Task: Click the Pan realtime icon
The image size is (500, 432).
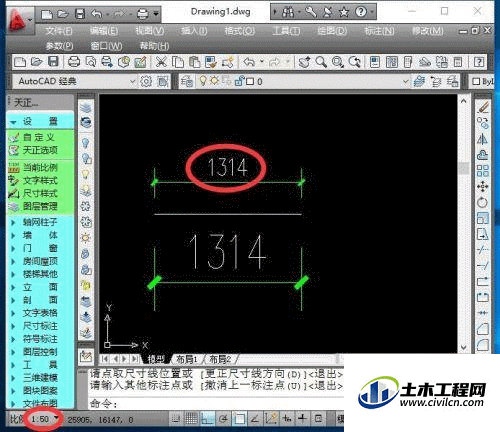Action: coord(304,62)
